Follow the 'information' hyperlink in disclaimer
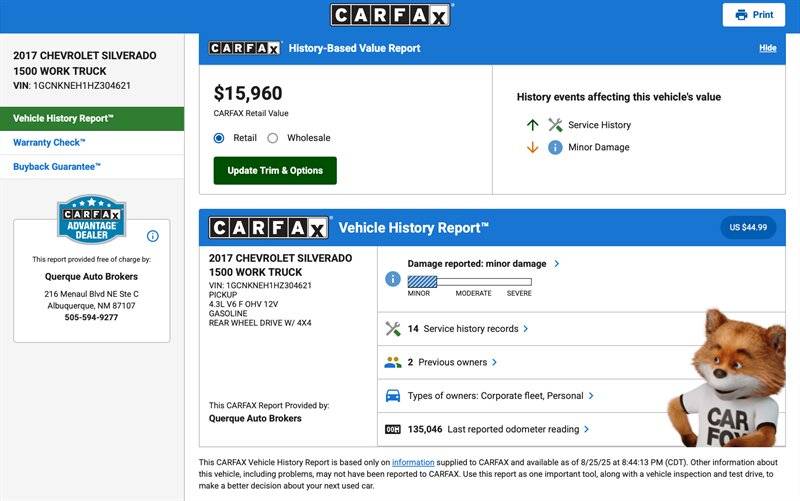 tap(413, 462)
